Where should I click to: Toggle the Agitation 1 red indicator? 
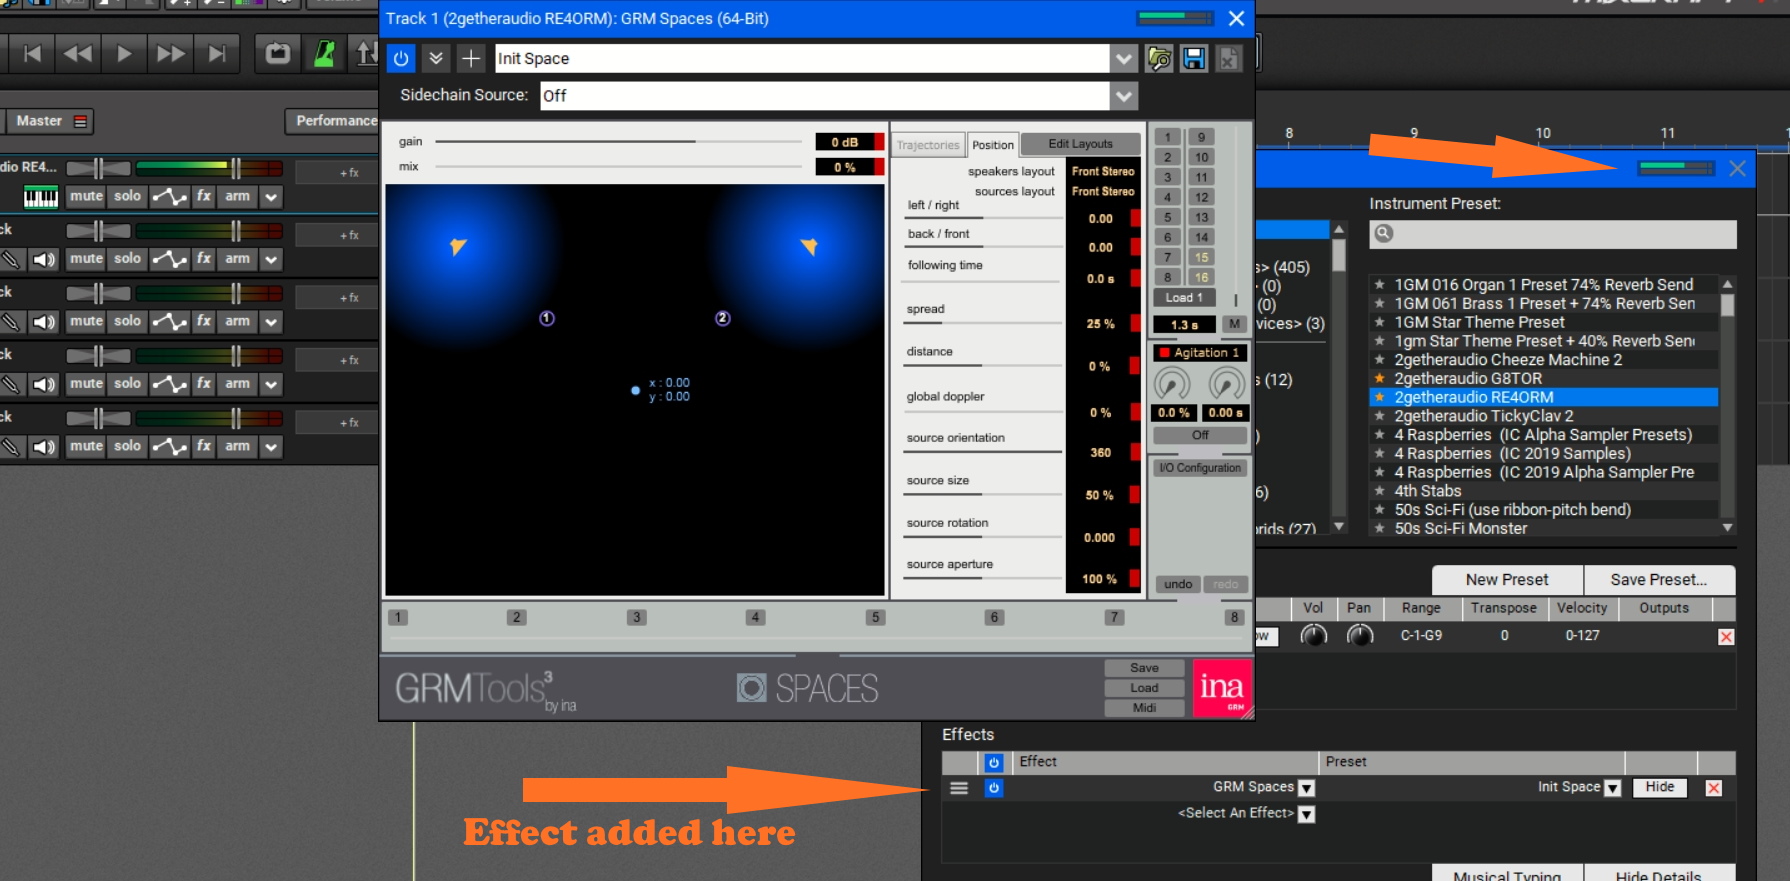tap(1164, 353)
